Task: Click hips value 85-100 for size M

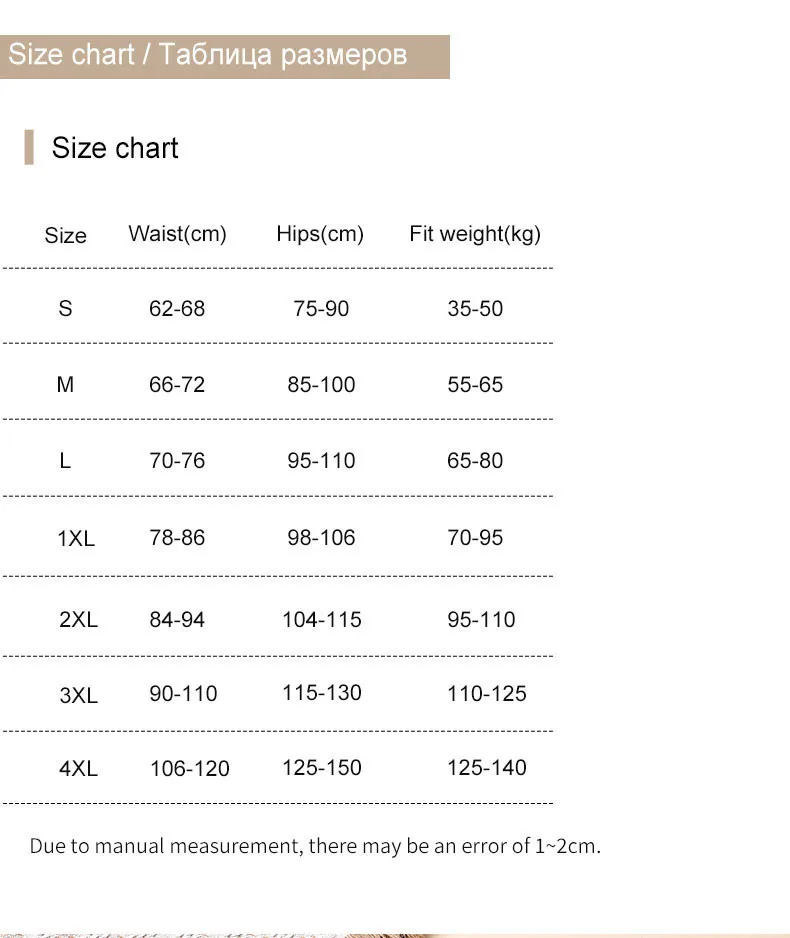Action: click(321, 385)
